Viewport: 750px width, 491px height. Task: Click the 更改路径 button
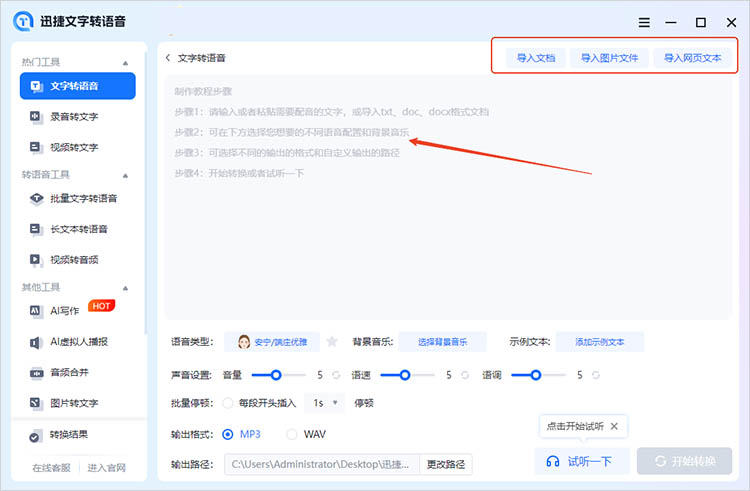pos(446,464)
